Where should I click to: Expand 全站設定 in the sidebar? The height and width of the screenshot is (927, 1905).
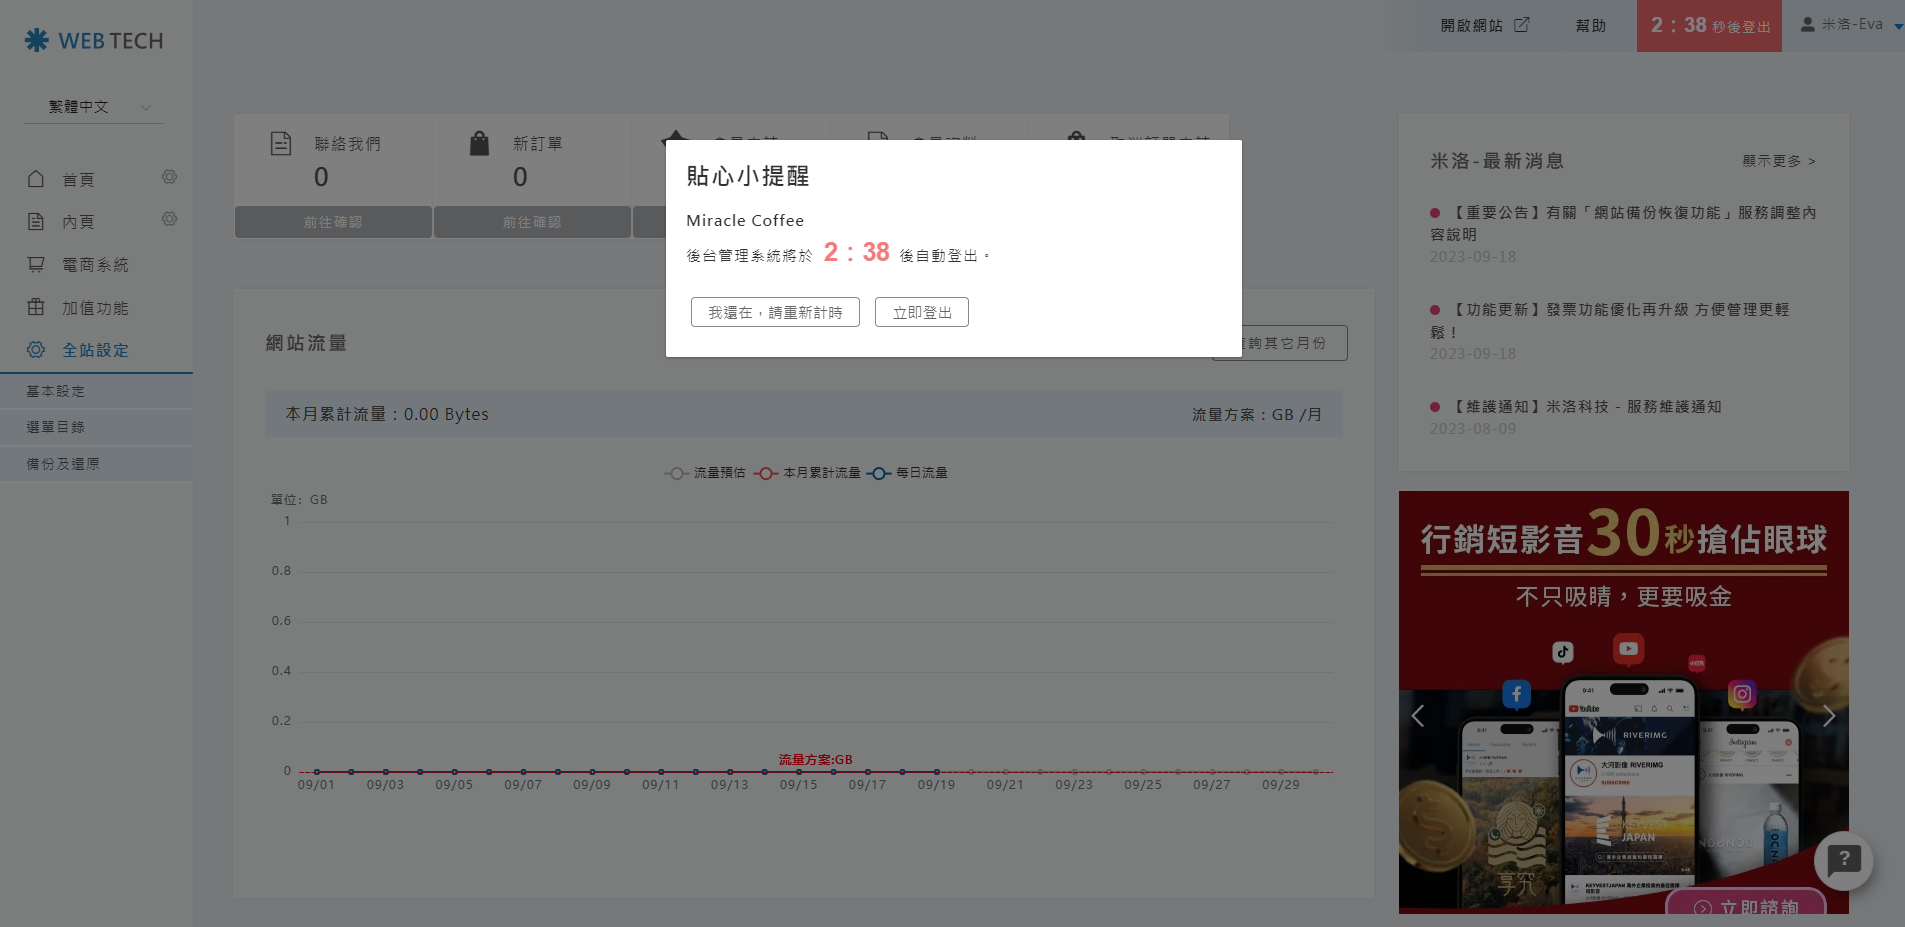tap(95, 350)
